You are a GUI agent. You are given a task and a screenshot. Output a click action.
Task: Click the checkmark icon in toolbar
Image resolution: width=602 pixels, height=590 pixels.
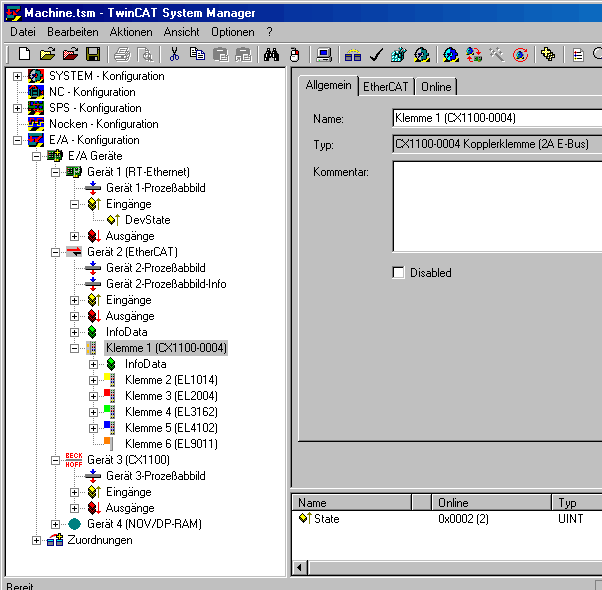pos(376,54)
